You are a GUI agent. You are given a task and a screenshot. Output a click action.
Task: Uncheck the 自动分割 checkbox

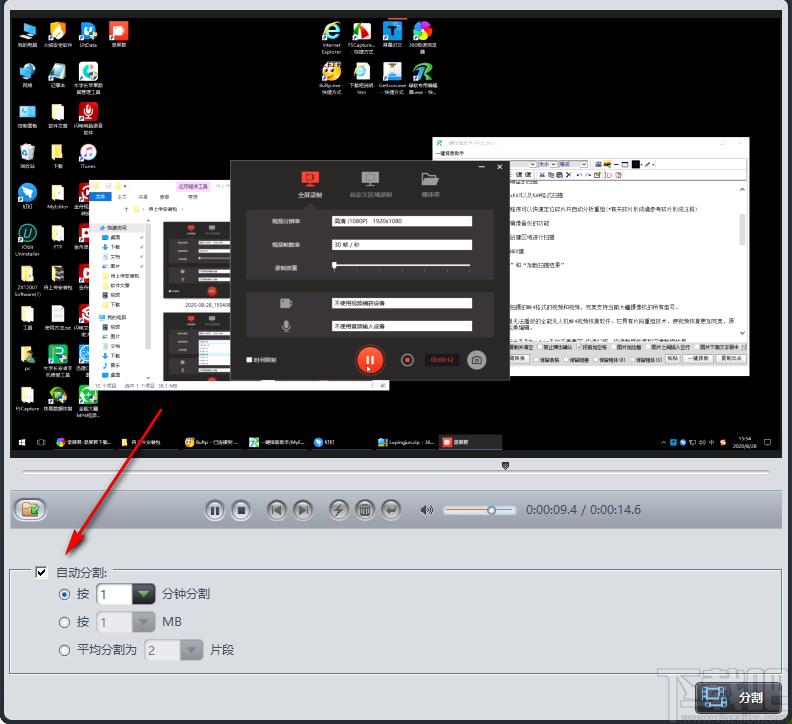[x=41, y=572]
